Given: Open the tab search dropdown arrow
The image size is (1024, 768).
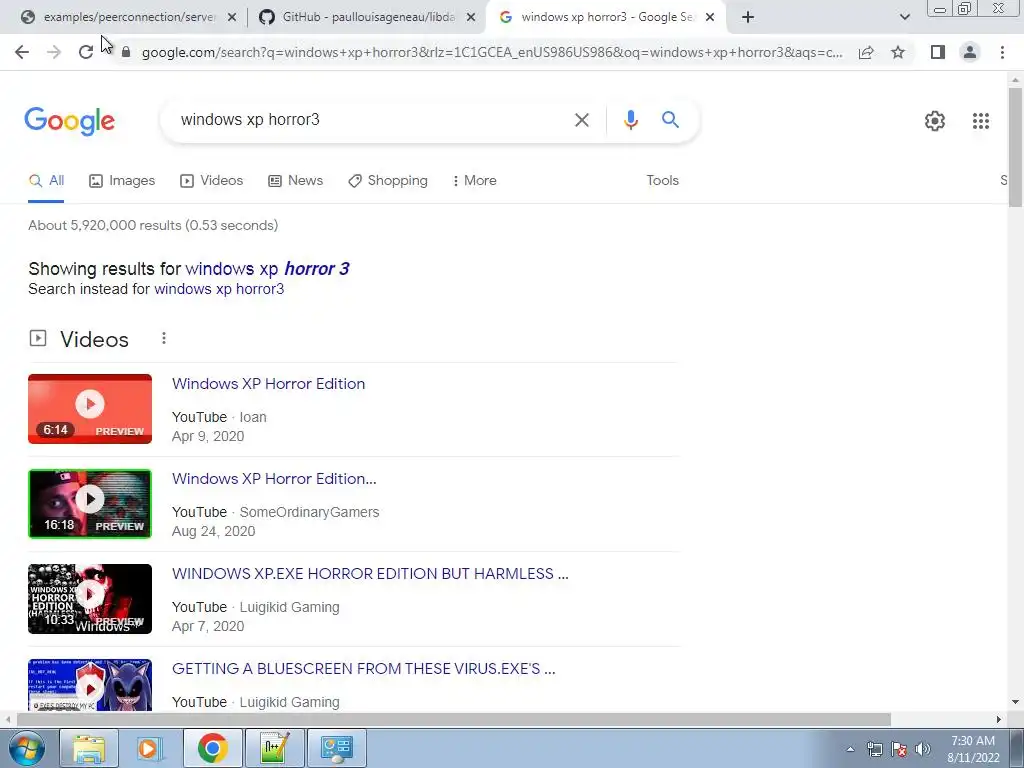Looking at the screenshot, I should coord(904,17).
